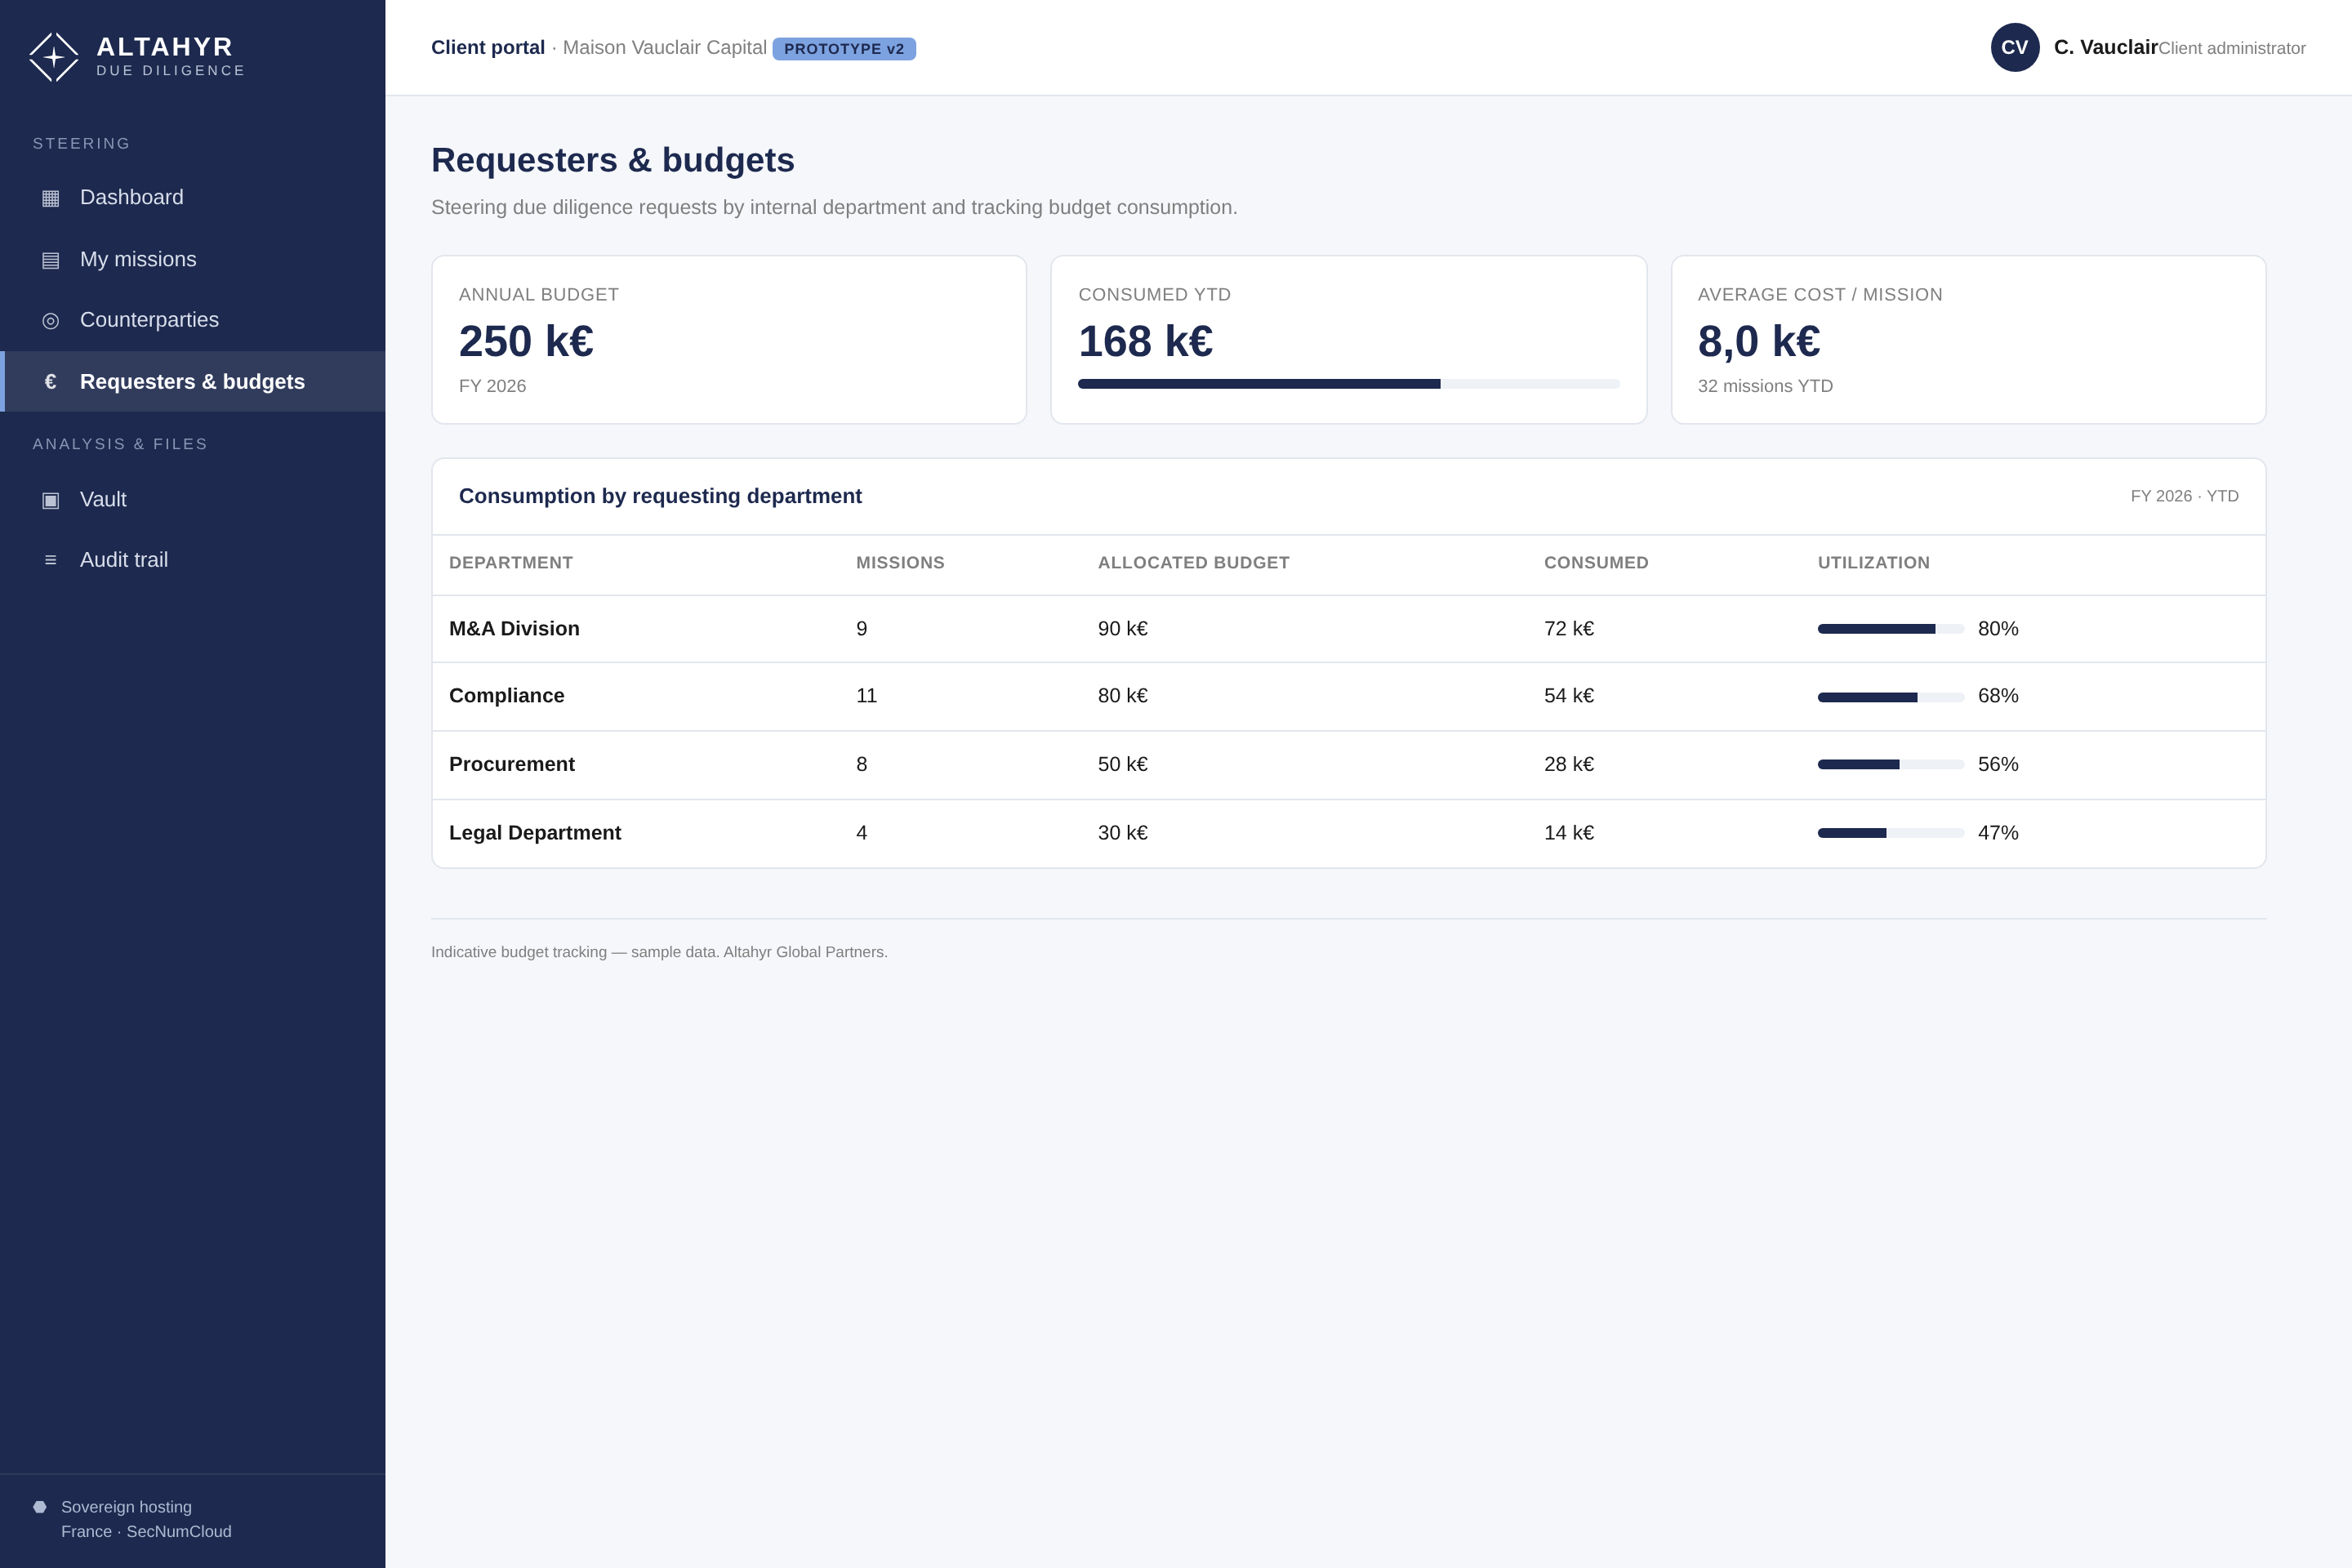
Task: Click the UTILIZATION column header
Action: 1874,563
